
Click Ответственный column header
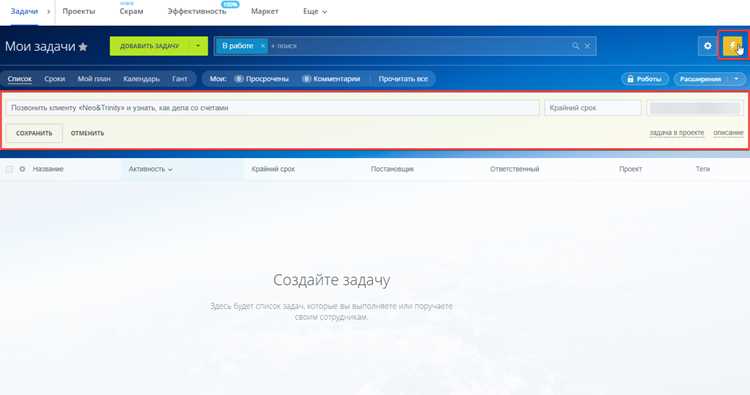[514, 169]
